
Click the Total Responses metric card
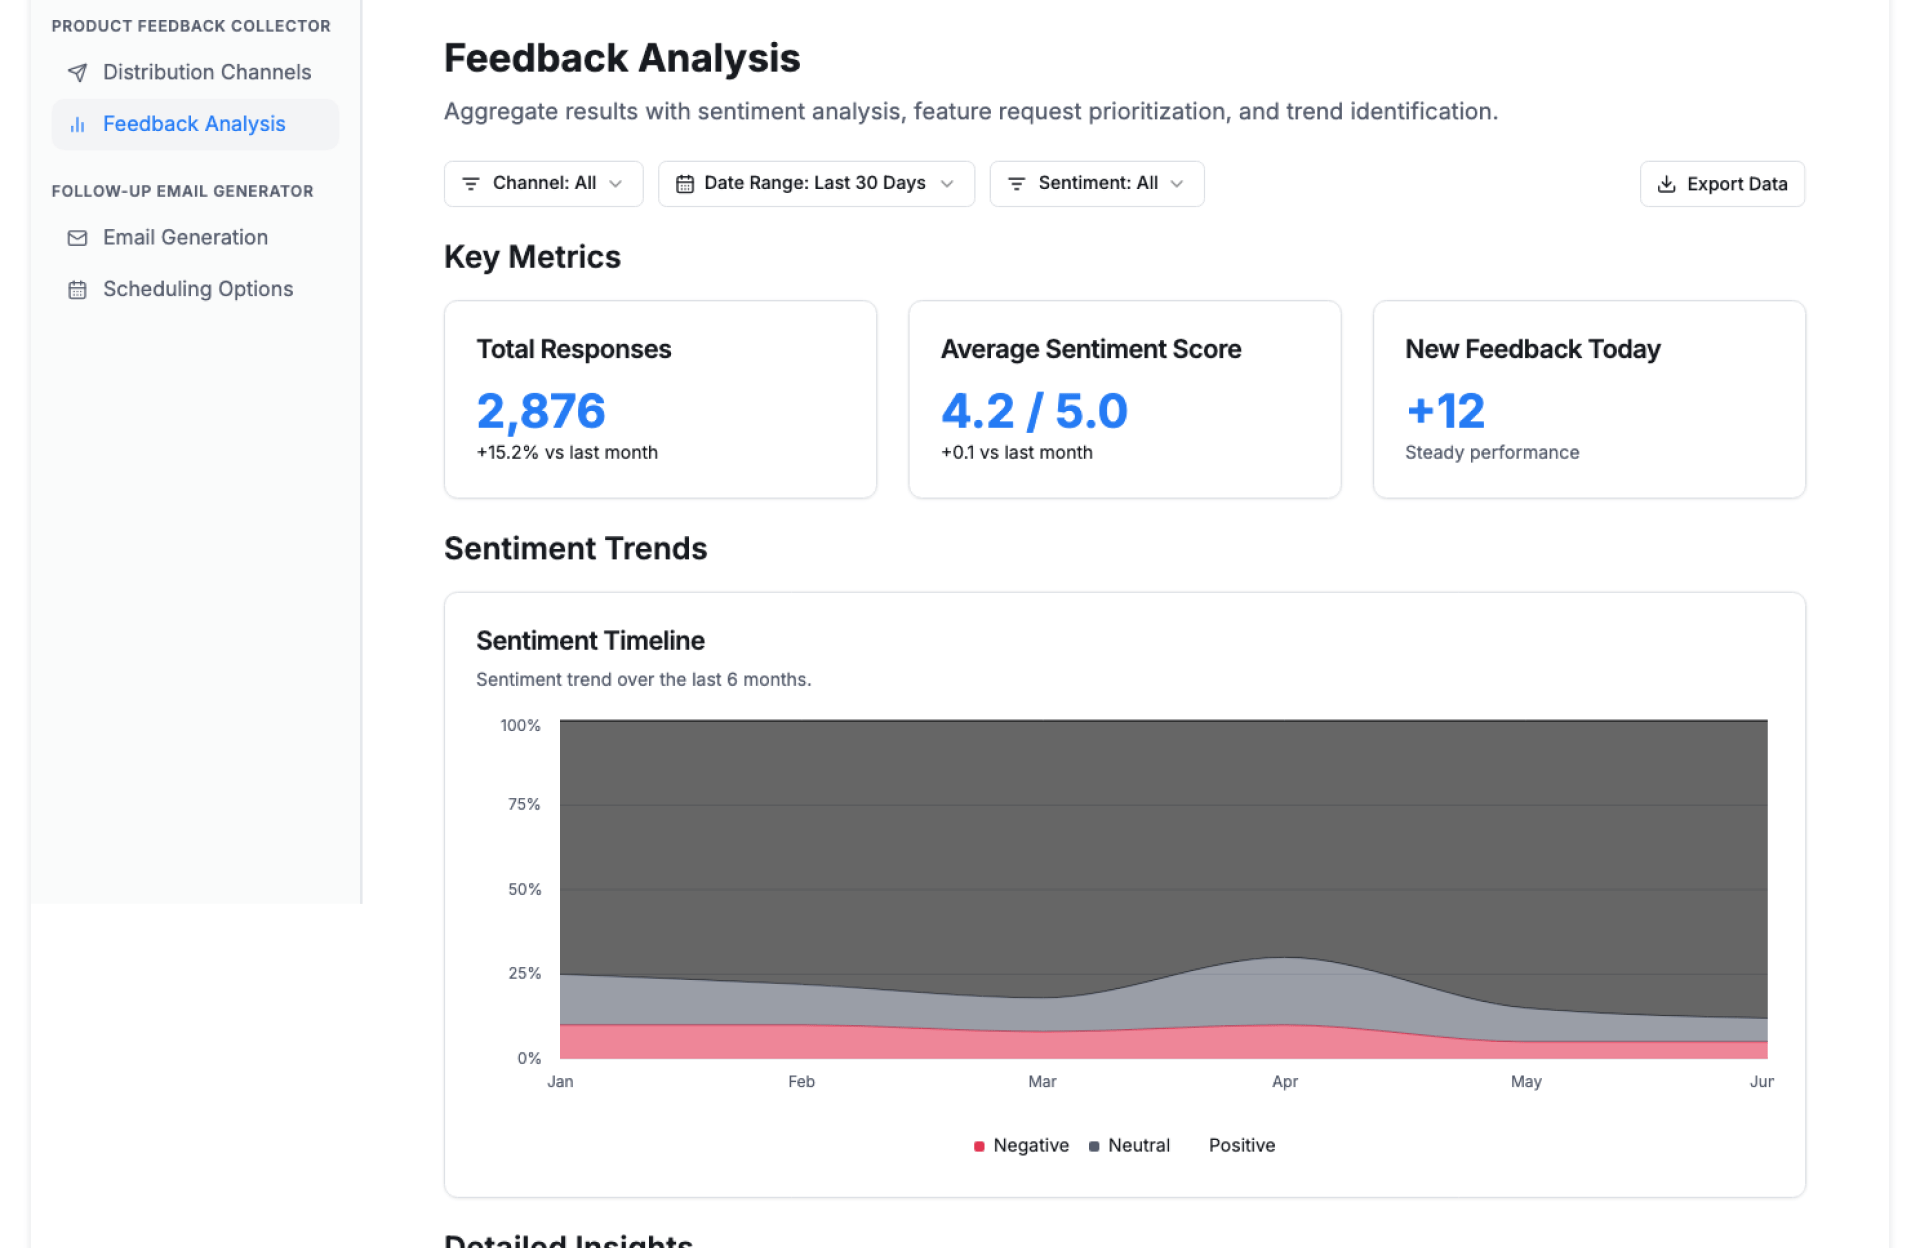660,399
